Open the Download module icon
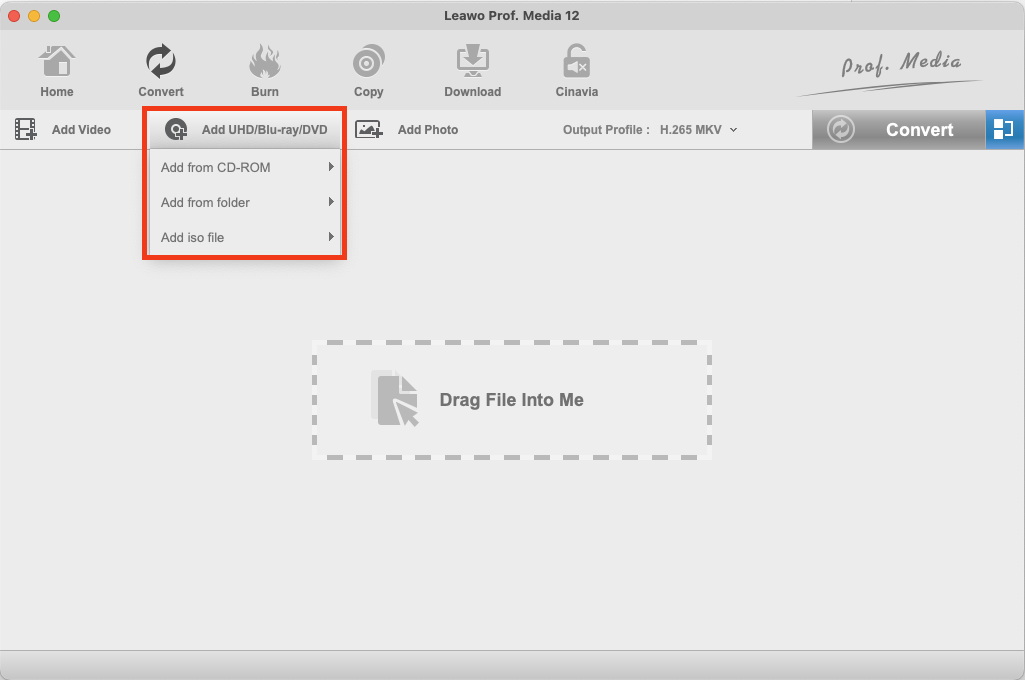This screenshot has width=1025, height=680. pyautogui.click(x=473, y=61)
